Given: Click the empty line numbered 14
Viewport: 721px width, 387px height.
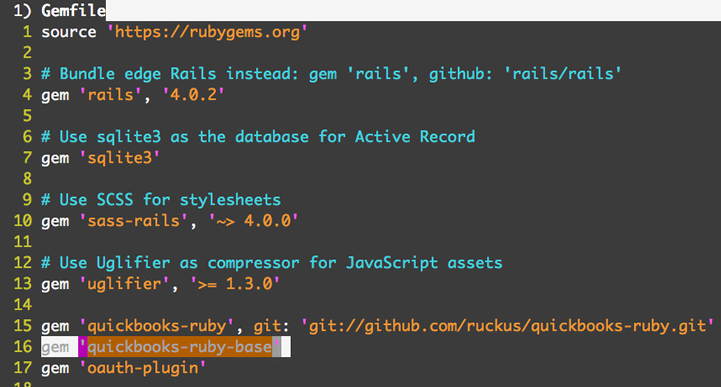Looking at the screenshot, I should coord(23,304).
